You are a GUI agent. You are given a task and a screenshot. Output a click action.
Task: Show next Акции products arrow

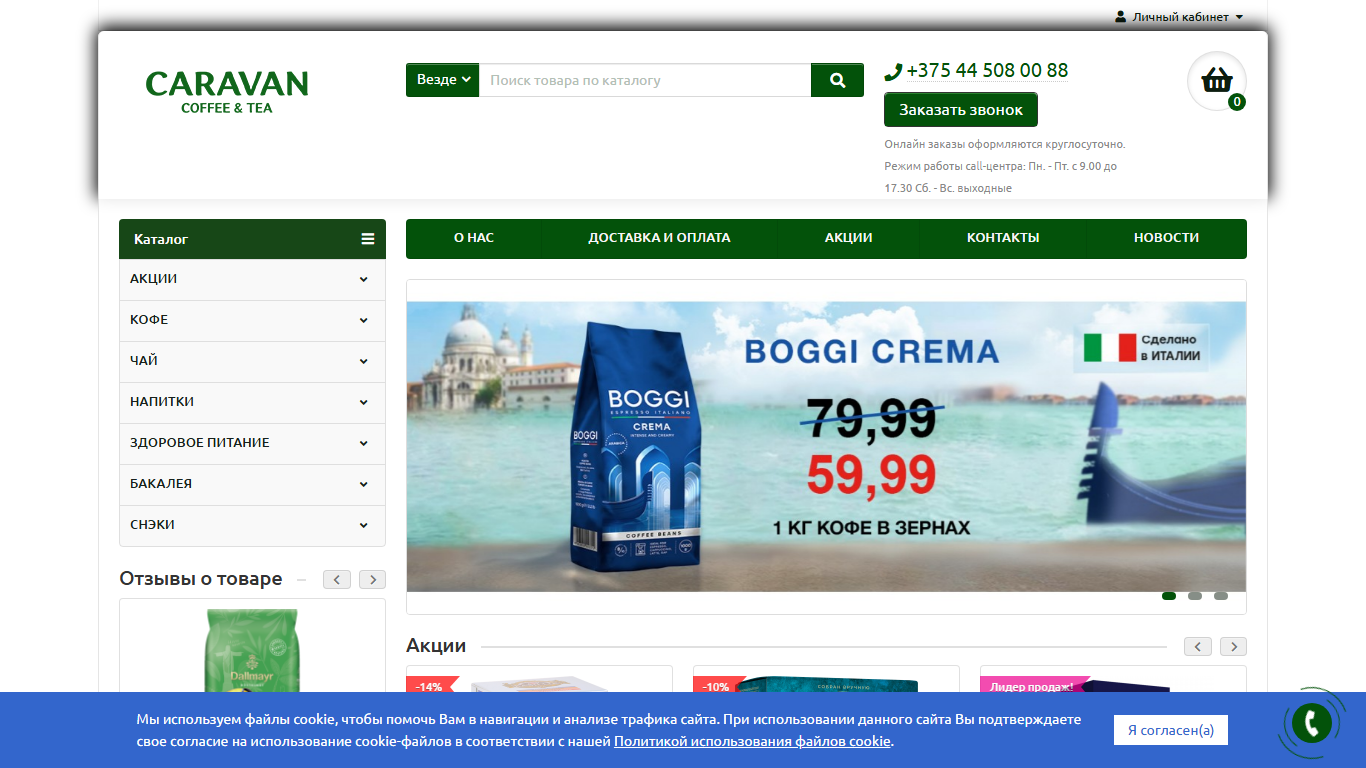(1234, 646)
